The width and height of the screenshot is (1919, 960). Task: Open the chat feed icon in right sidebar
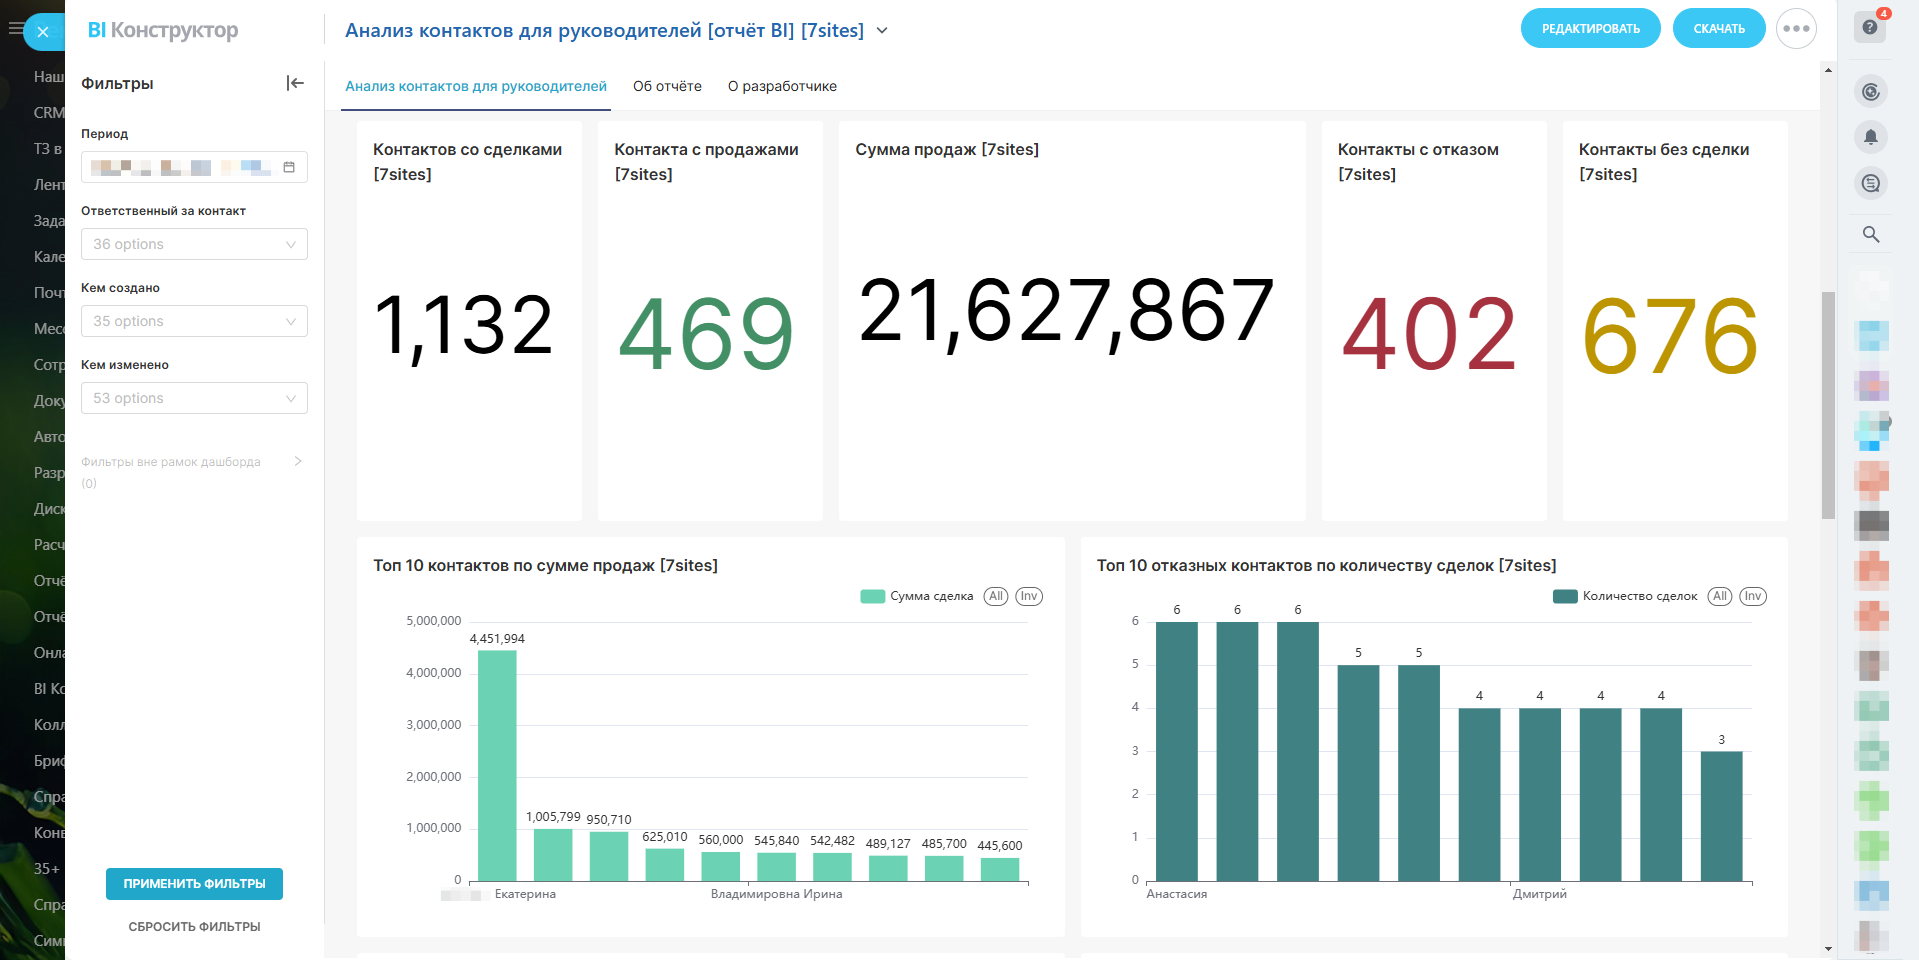click(1871, 183)
